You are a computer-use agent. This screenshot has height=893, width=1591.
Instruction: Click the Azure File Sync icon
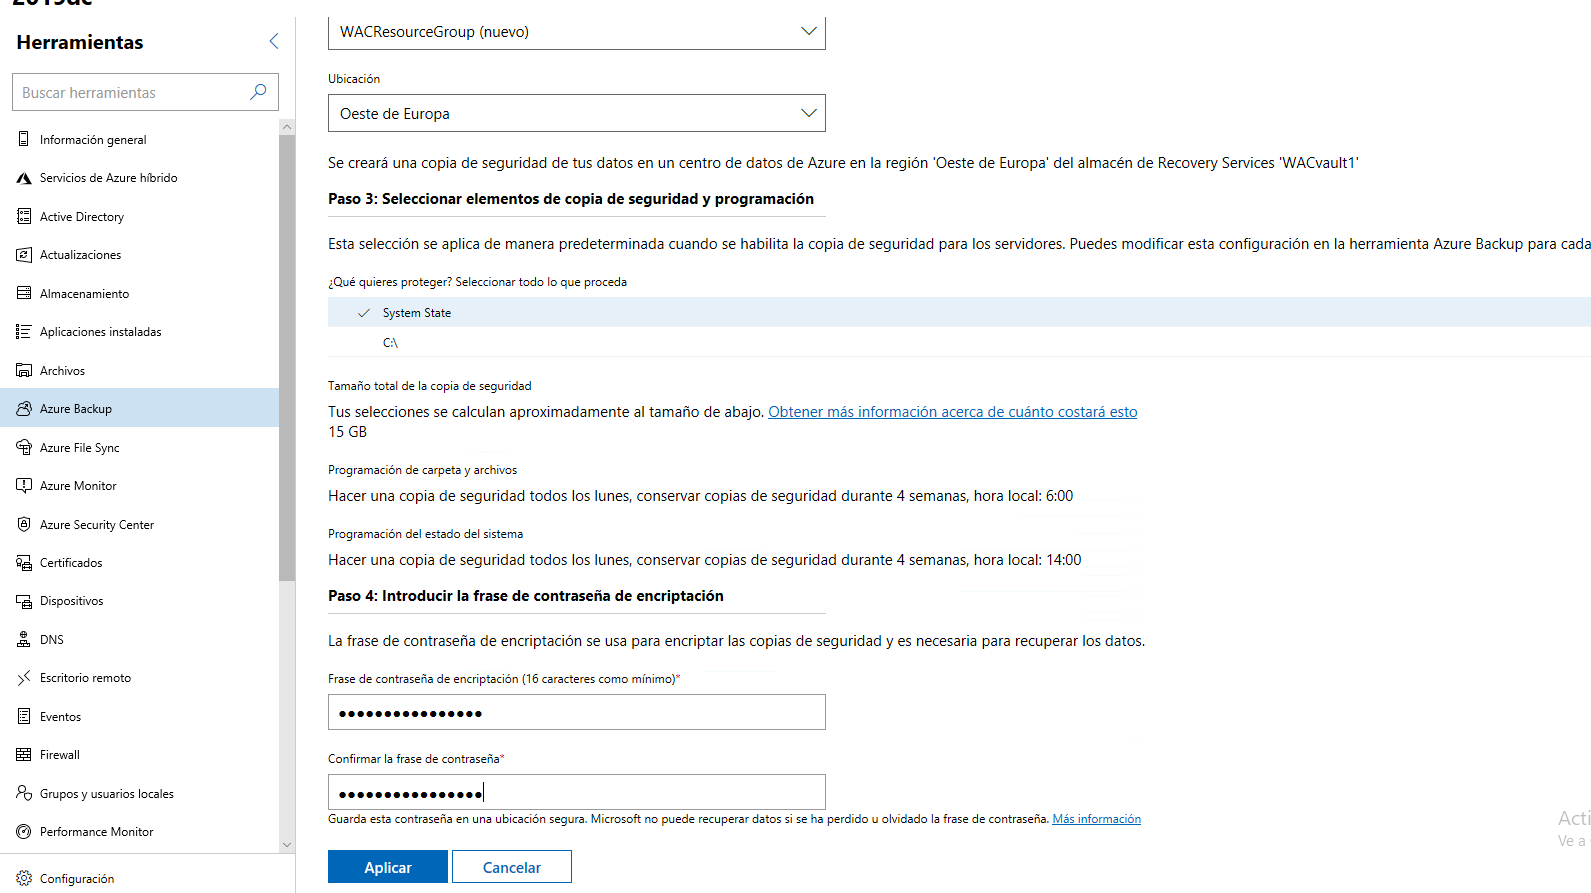pyautogui.click(x=24, y=448)
